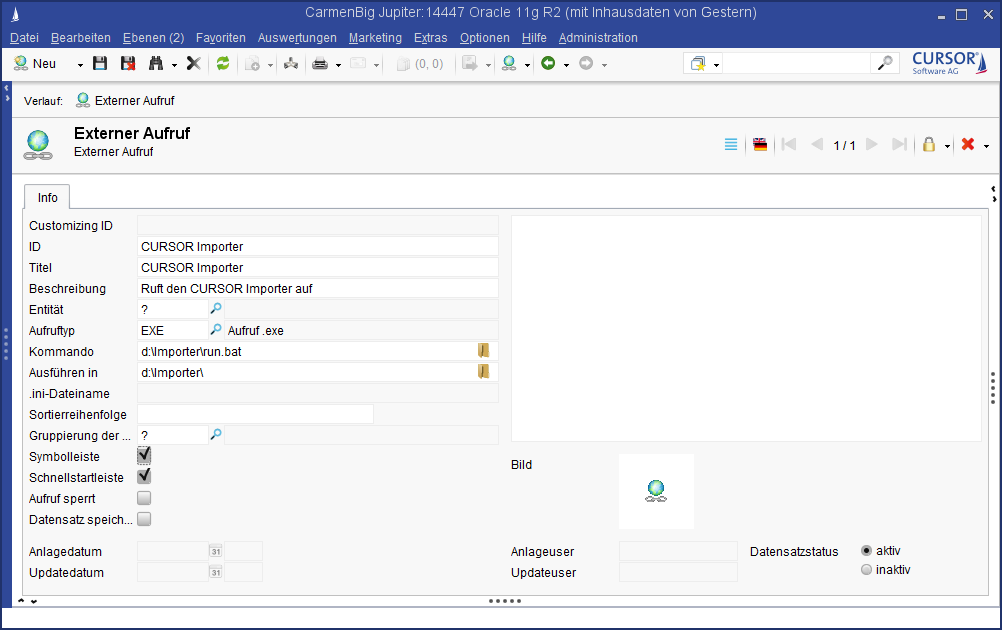Screen dimensions: 1002x630
Task: Switch to the Info tab
Action: pos(47,198)
